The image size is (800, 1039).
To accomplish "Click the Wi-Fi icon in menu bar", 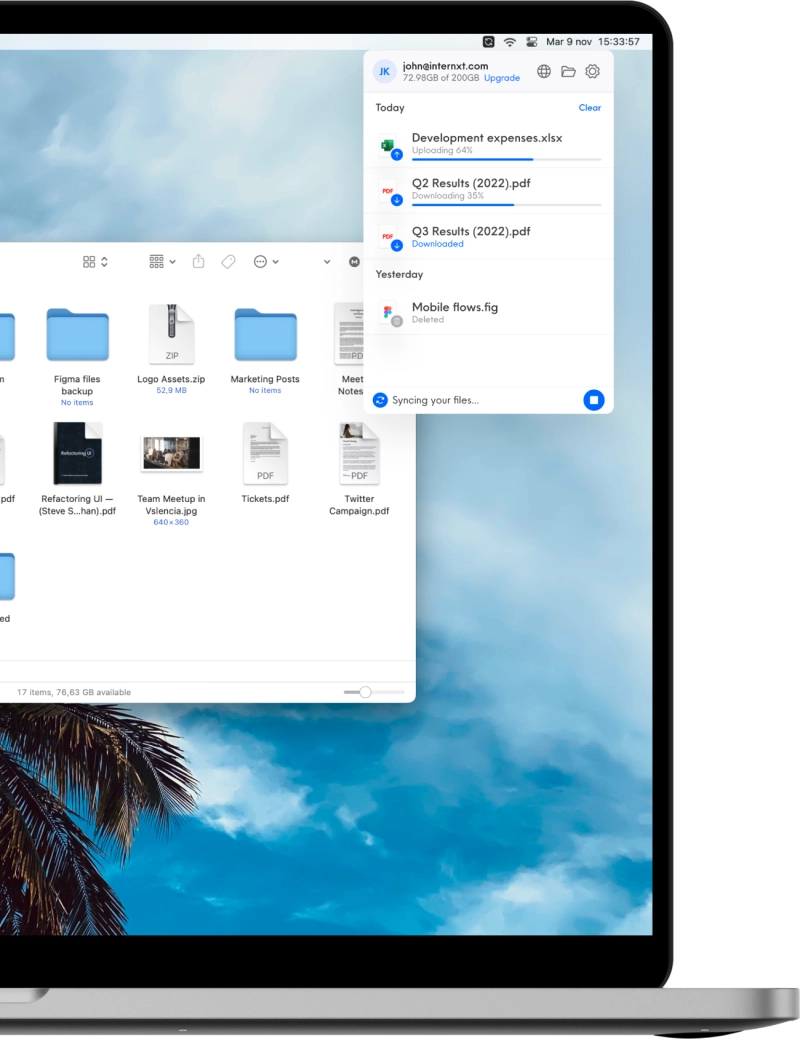I will tap(510, 42).
